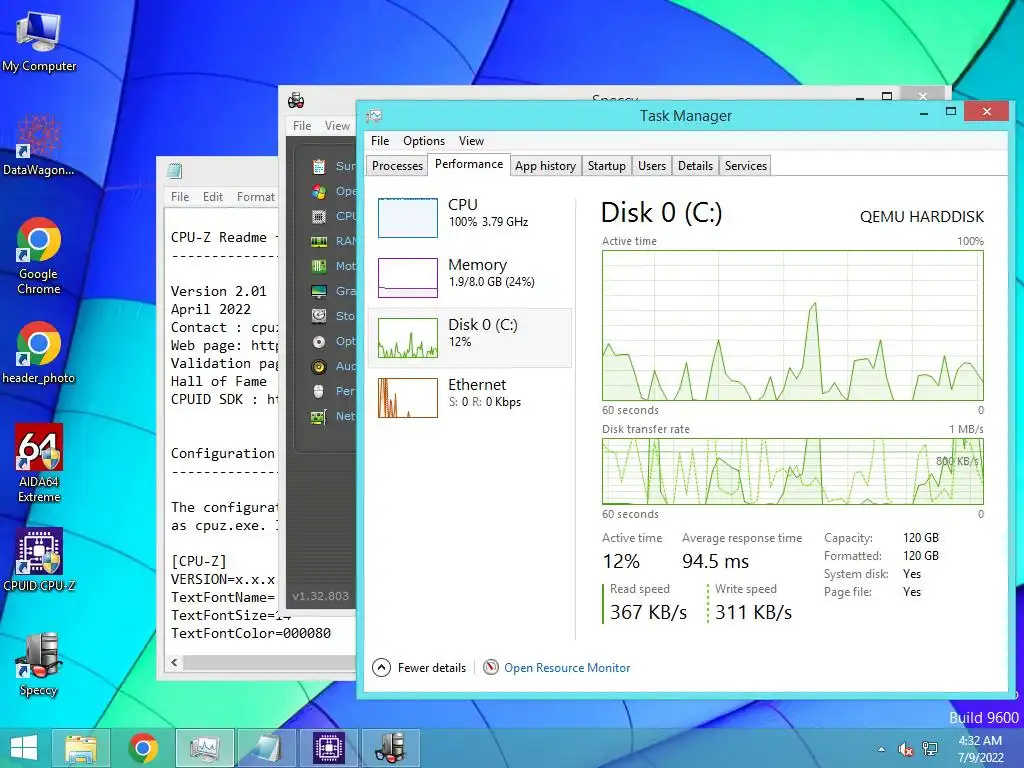Show hidden tray icons arrow
1024x768 pixels.
point(882,749)
